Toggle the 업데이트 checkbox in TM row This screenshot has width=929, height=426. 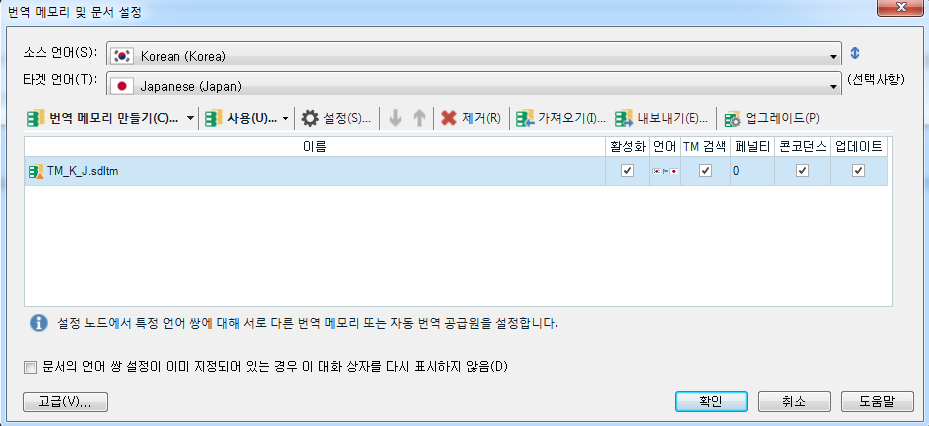coord(858,171)
